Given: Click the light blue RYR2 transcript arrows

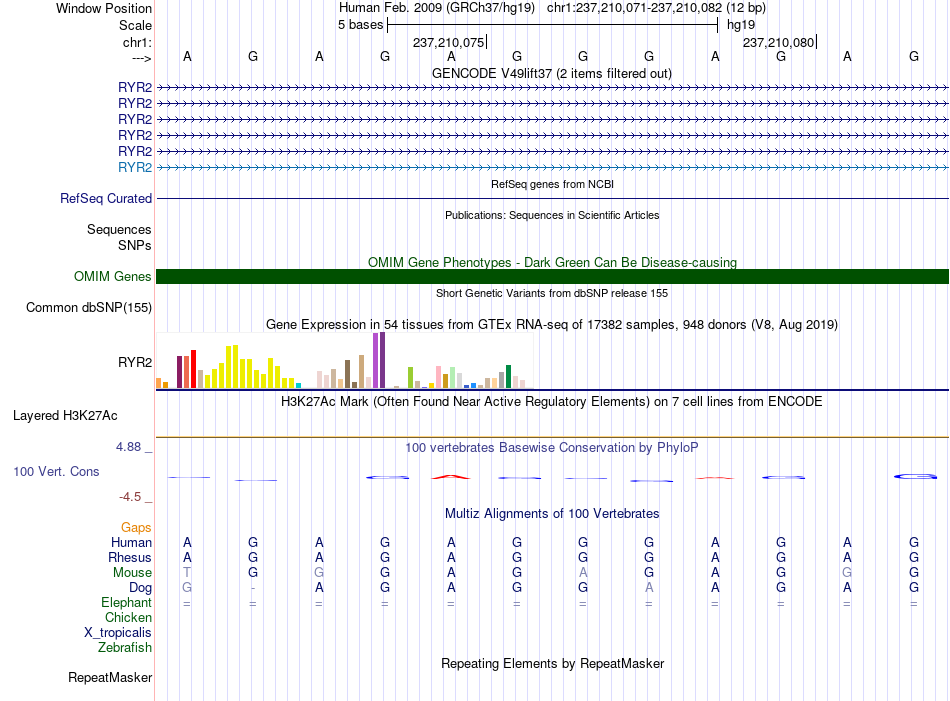Looking at the screenshot, I should (552, 167).
